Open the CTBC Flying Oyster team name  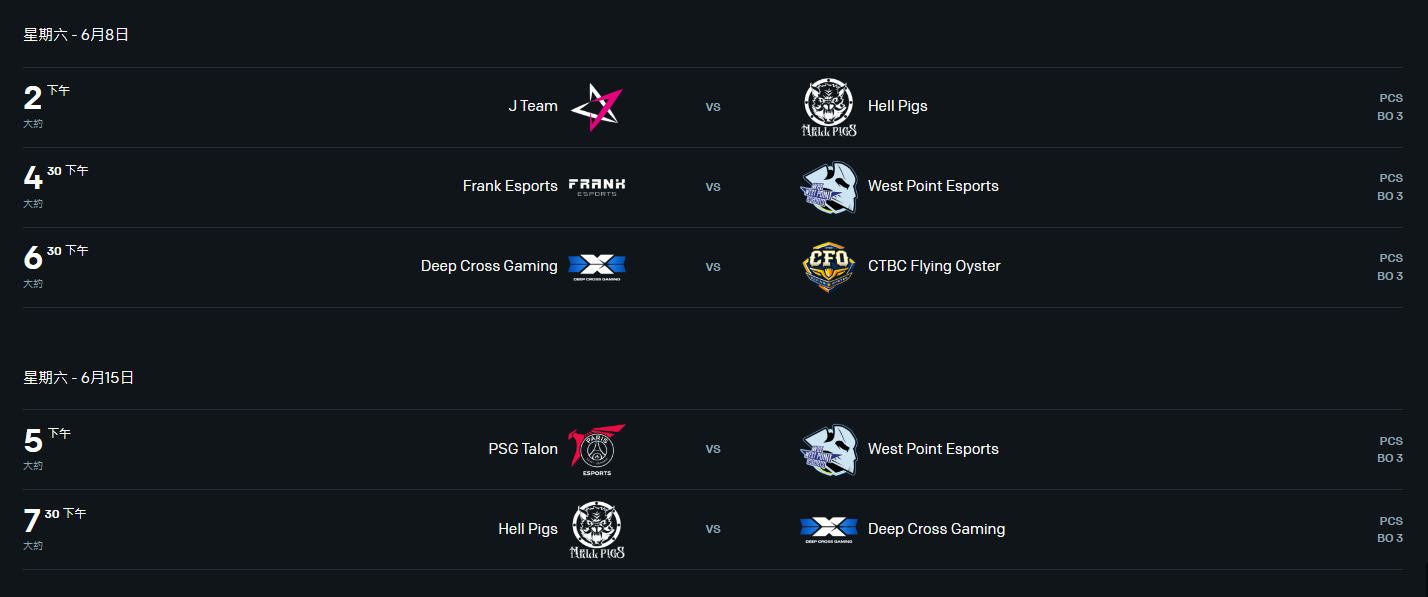(x=934, y=266)
